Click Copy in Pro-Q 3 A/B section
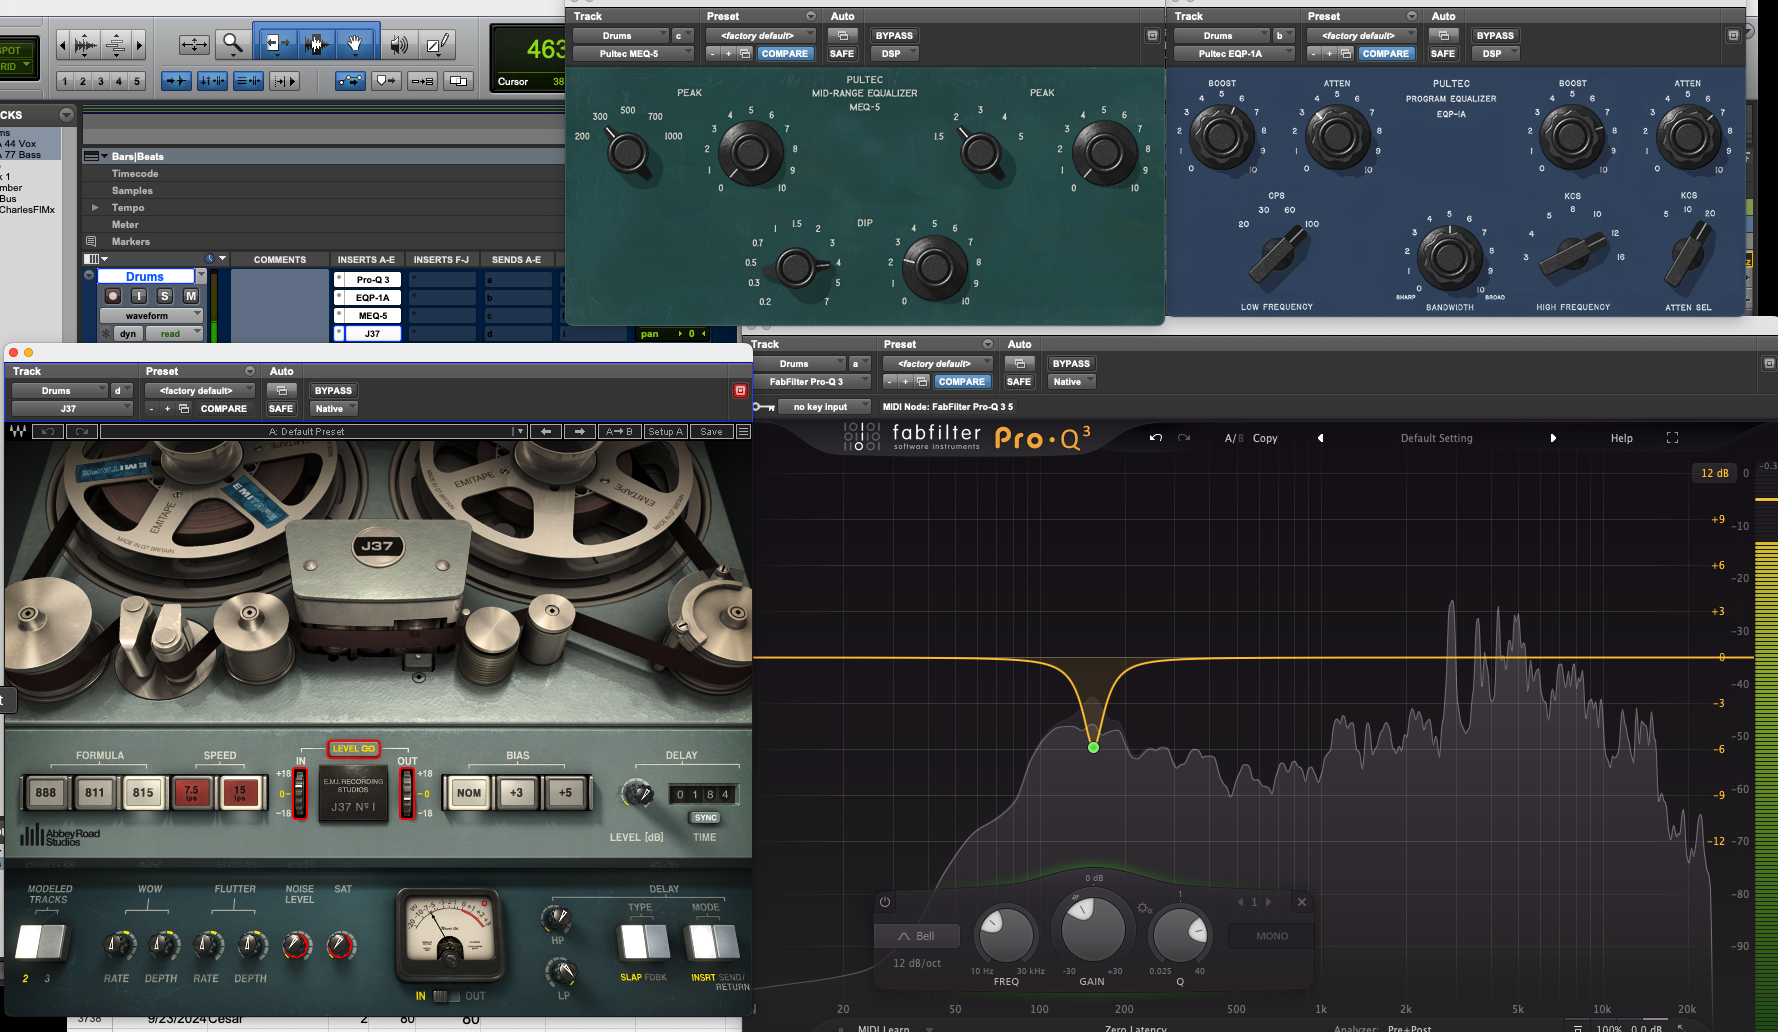 tap(1265, 438)
